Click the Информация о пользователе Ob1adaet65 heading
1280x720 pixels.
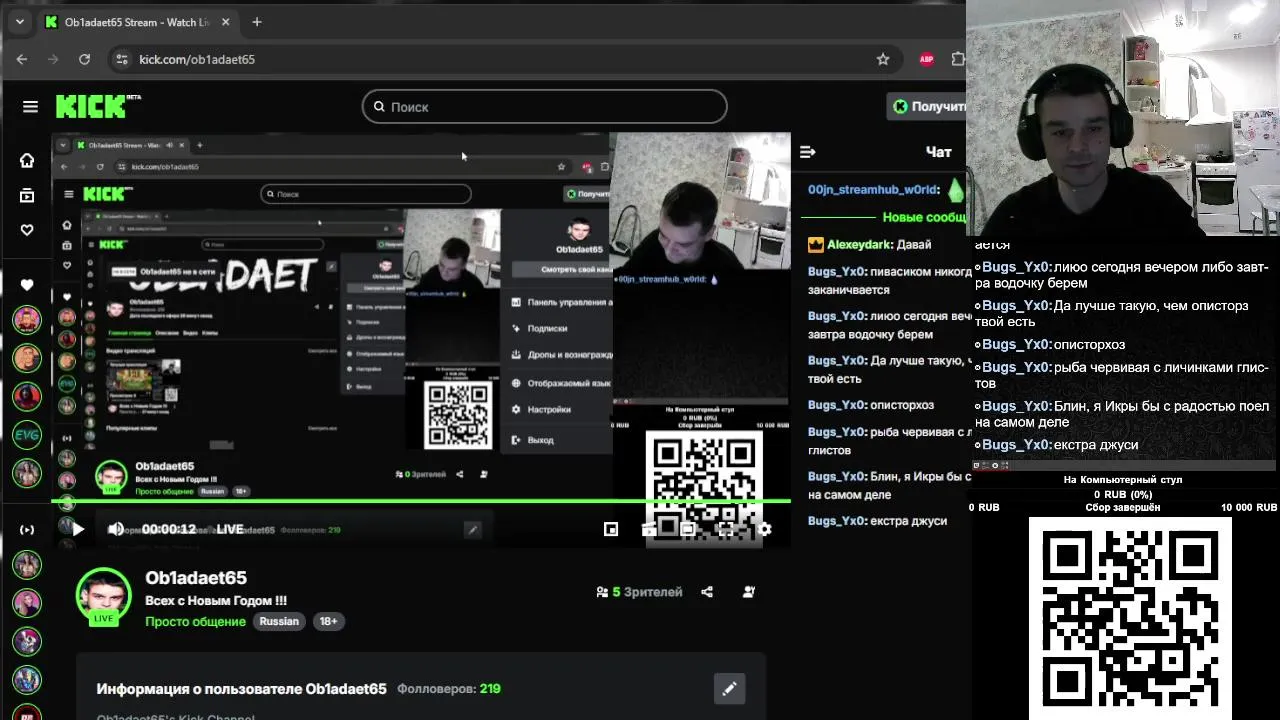click(x=241, y=688)
